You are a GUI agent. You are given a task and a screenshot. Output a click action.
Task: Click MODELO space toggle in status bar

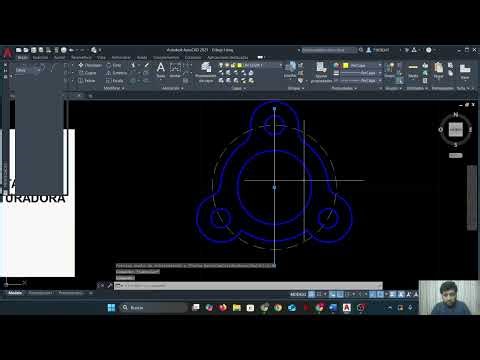tap(298, 294)
